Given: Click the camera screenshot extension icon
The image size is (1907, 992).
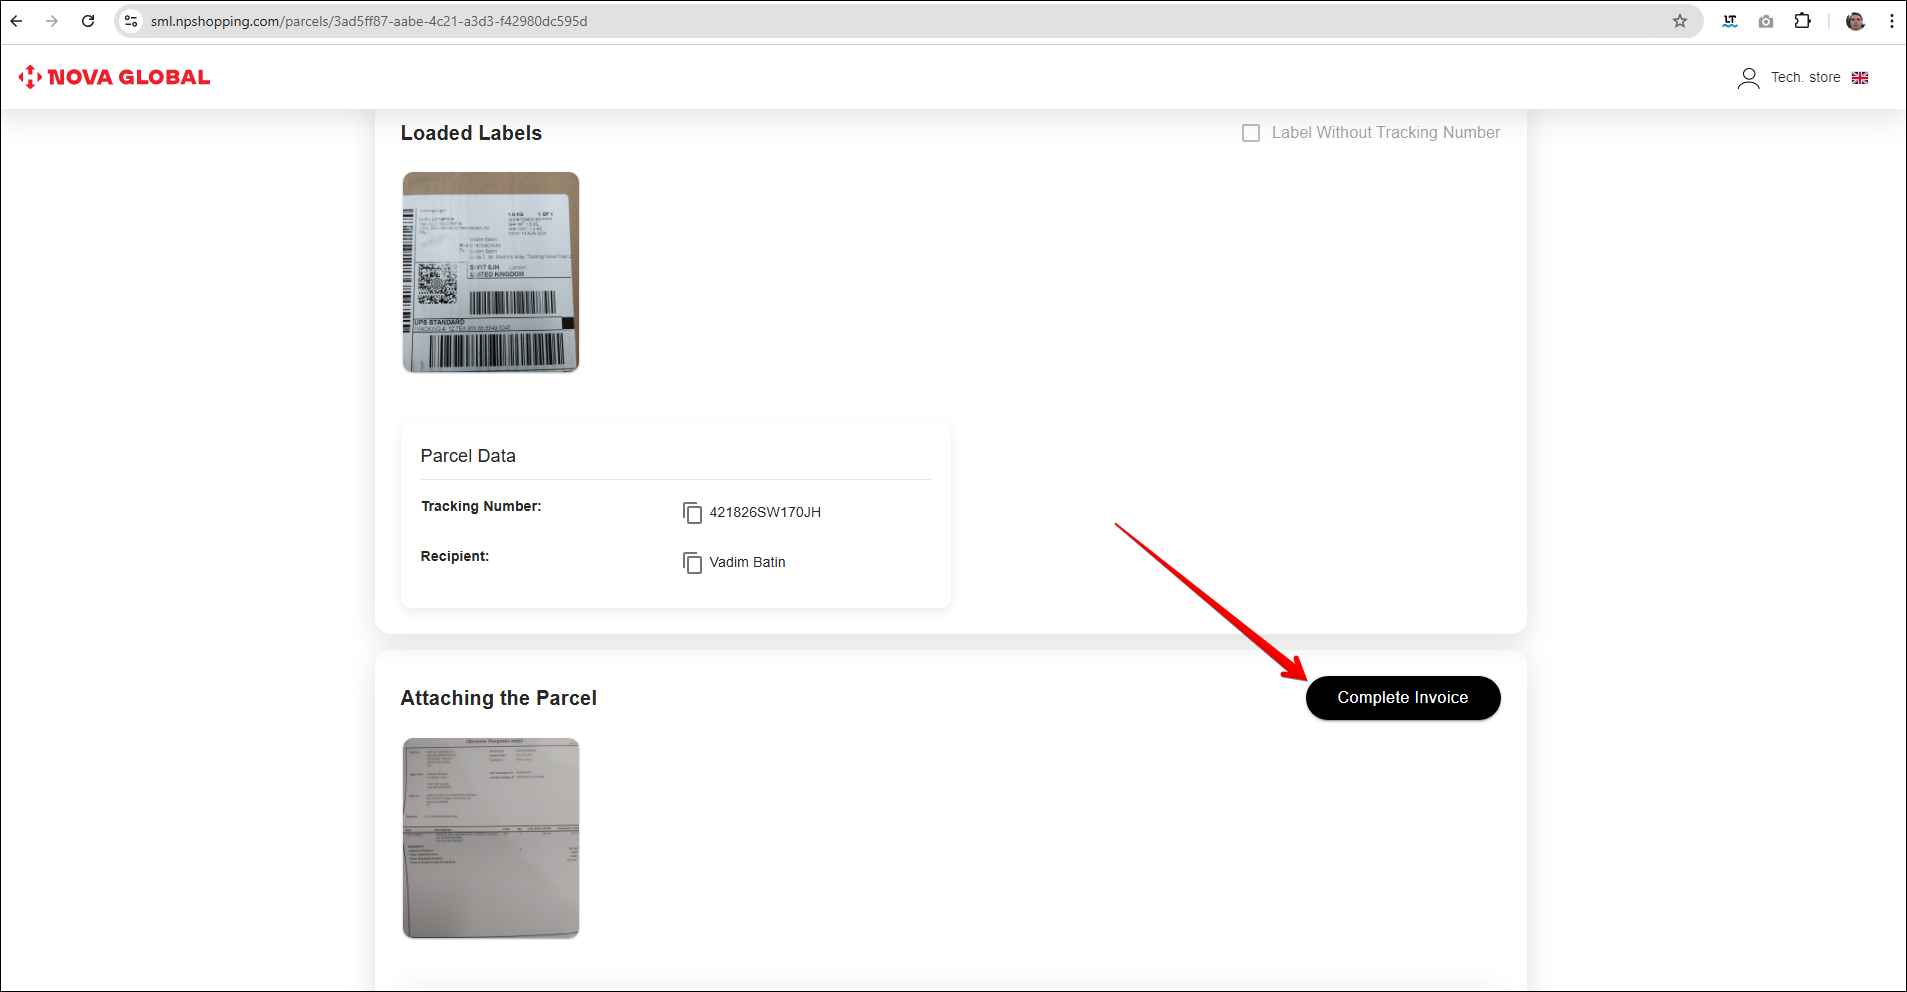Looking at the screenshot, I should click(1766, 21).
